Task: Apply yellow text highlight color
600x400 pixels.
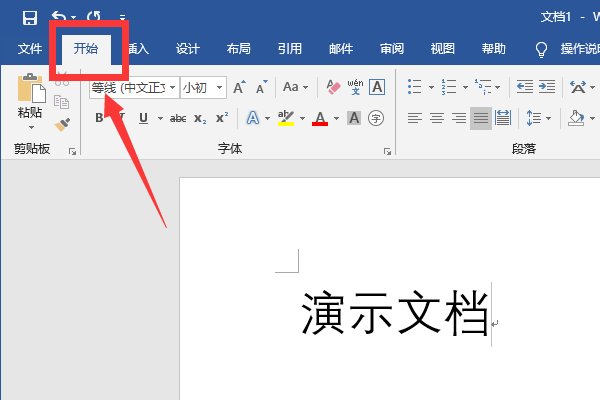Action: [286, 118]
